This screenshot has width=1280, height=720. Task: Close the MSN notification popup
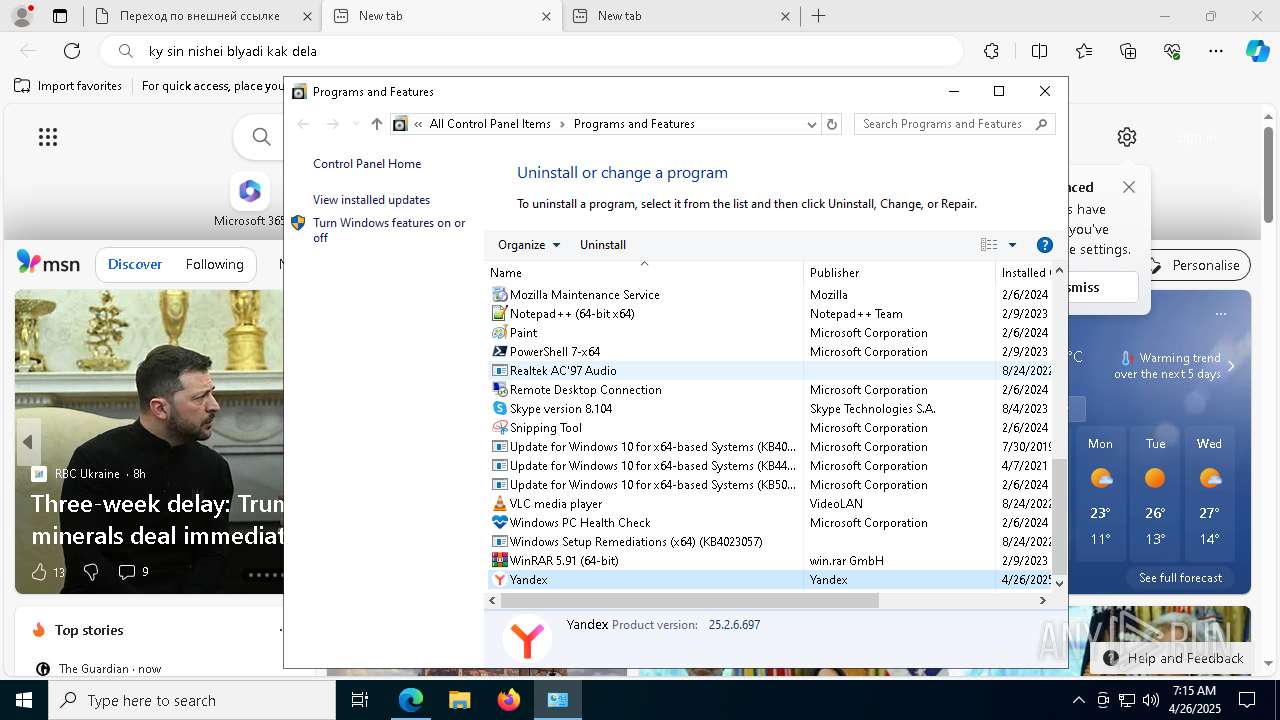pos(1129,187)
